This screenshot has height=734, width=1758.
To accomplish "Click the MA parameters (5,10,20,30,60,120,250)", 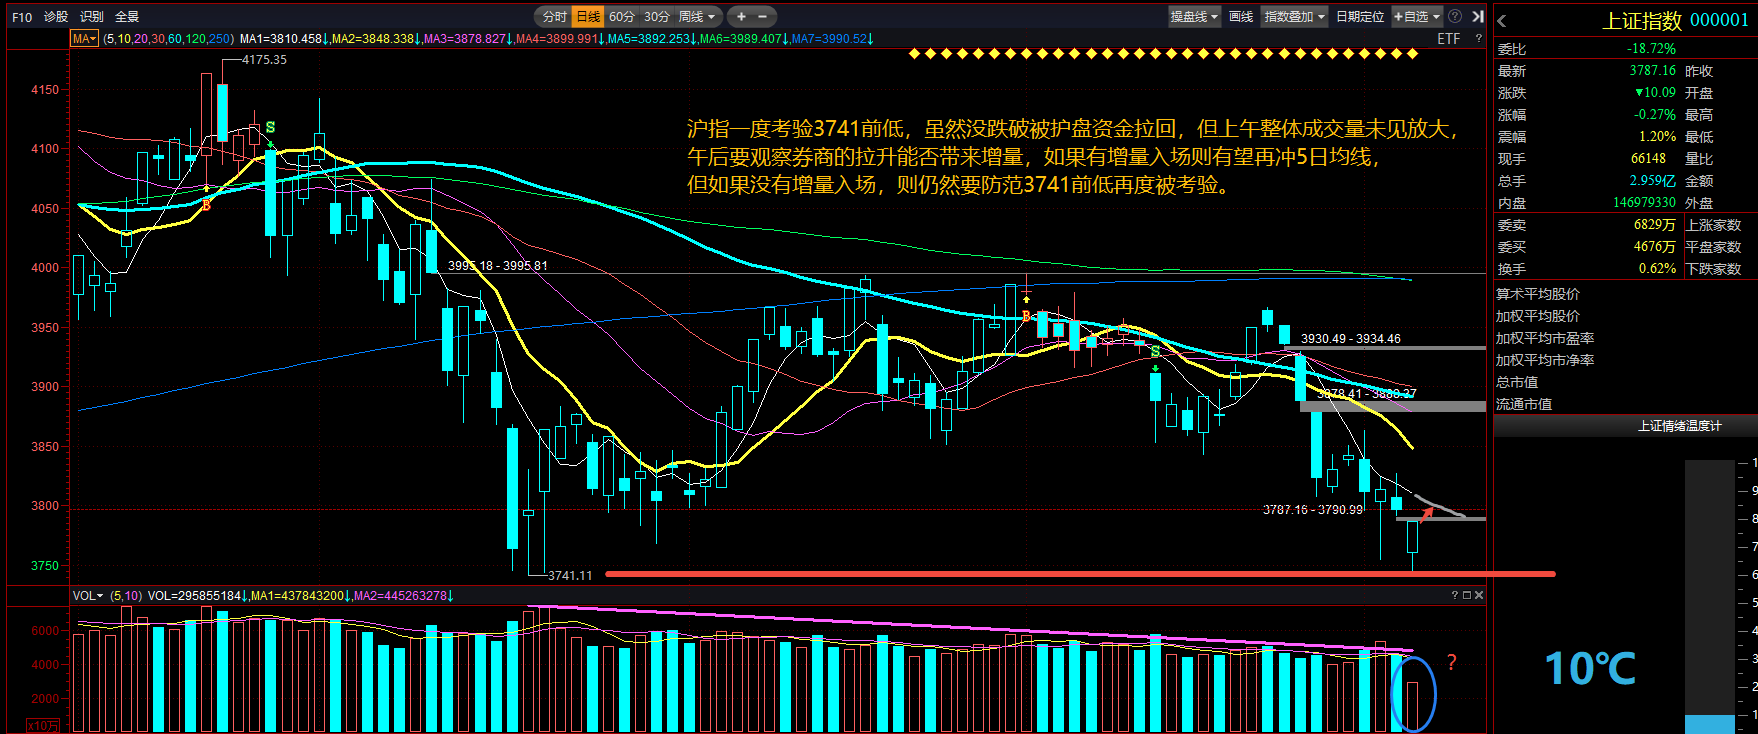I will (x=168, y=39).
